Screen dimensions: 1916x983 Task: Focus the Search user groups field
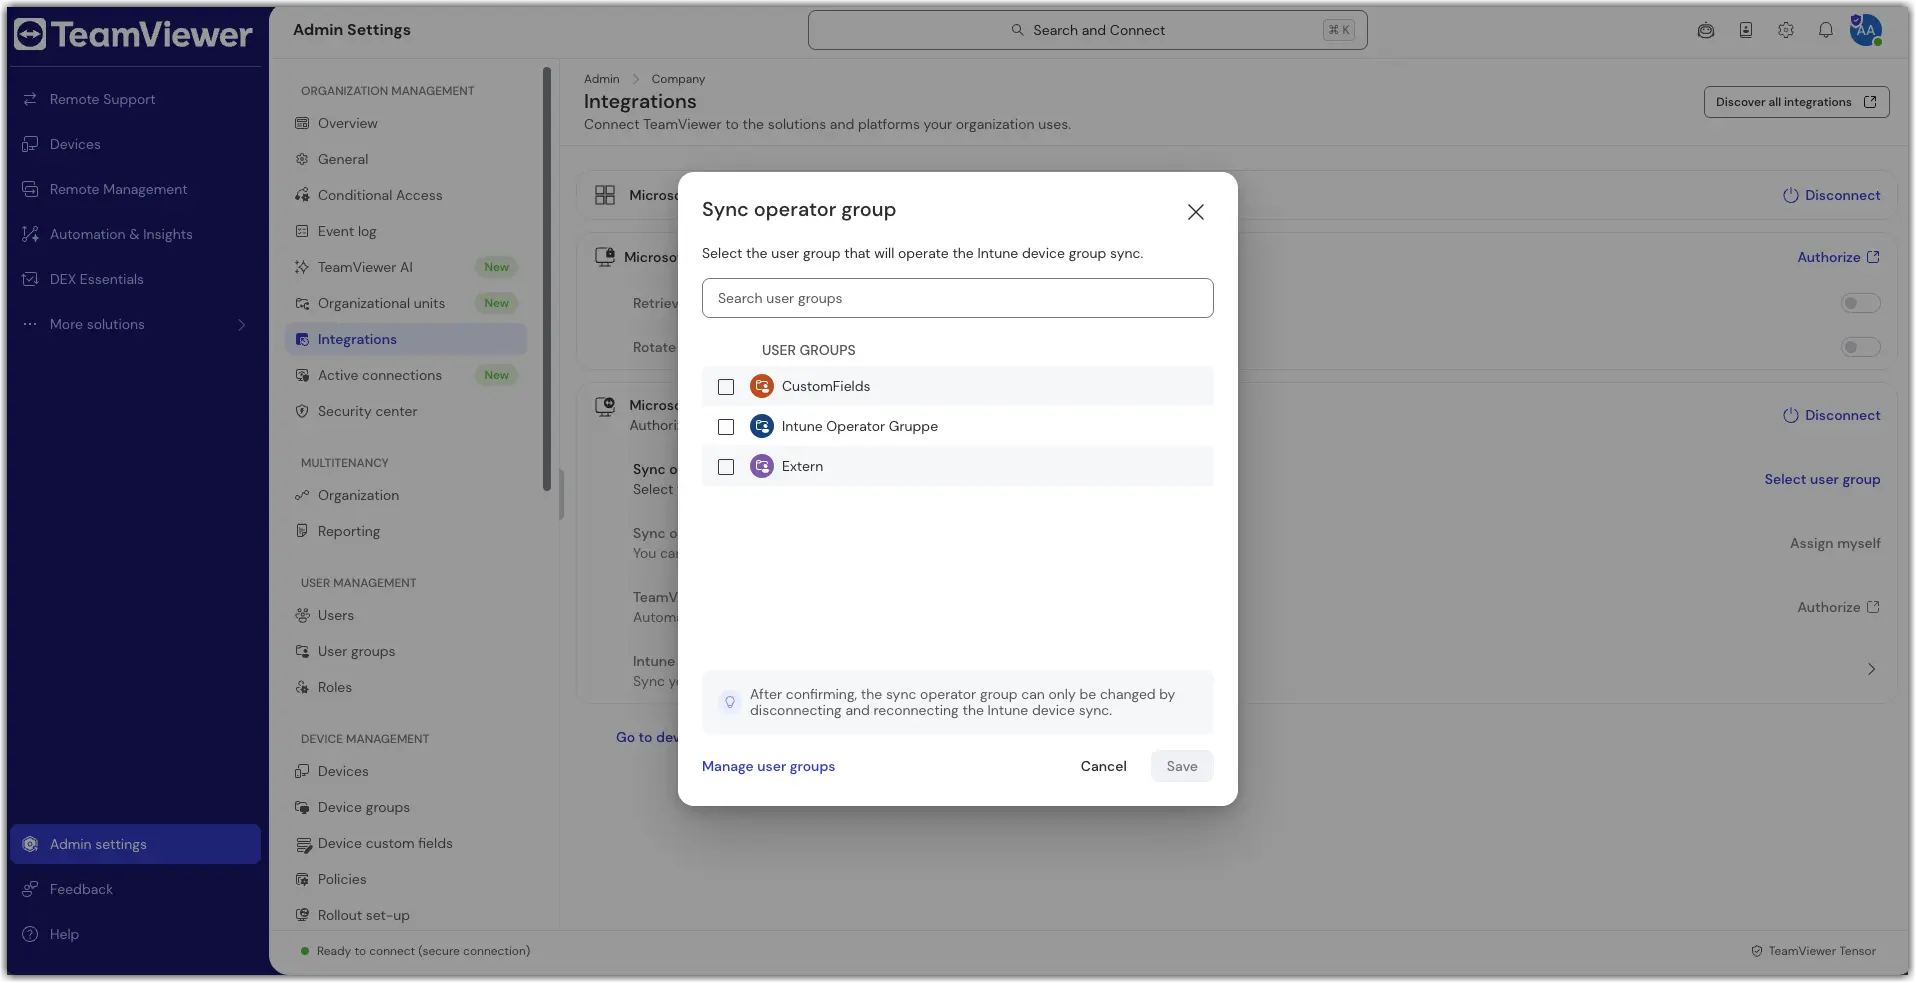957,298
